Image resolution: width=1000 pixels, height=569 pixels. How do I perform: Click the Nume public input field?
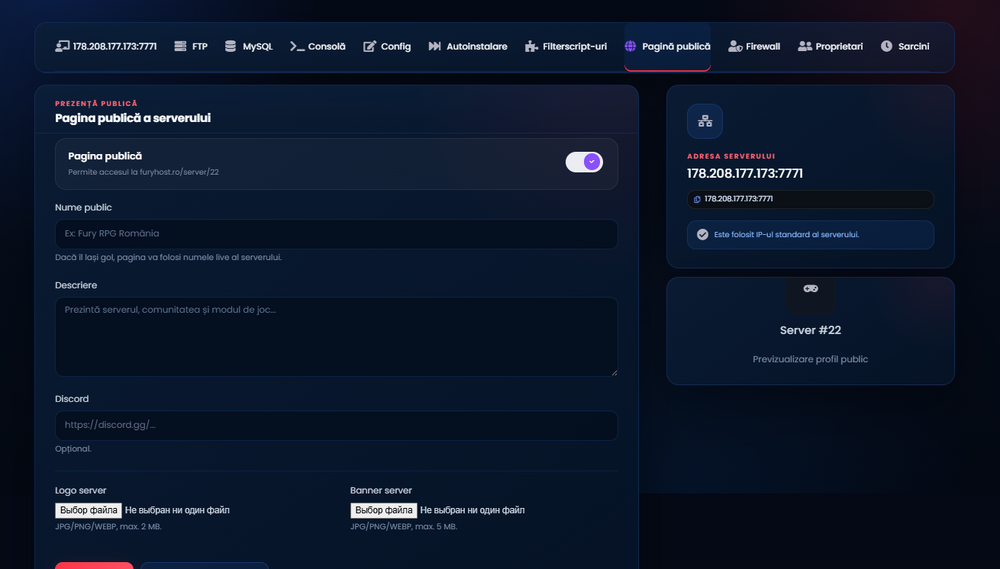pyautogui.click(x=336, y=234)
